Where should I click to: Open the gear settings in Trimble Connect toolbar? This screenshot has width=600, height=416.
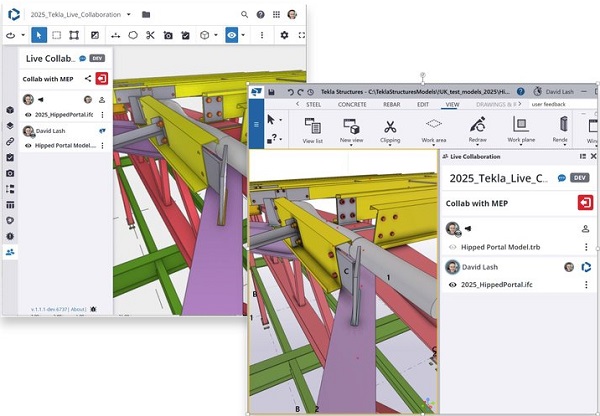point(284,35)
